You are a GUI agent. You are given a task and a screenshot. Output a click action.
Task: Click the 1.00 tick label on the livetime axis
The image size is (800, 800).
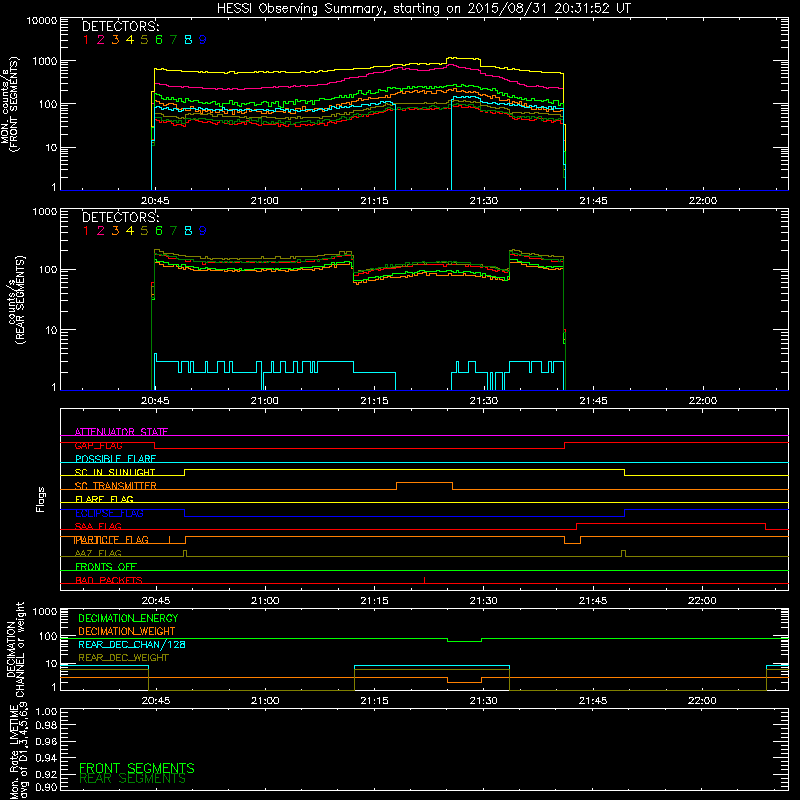coord(46,711)
